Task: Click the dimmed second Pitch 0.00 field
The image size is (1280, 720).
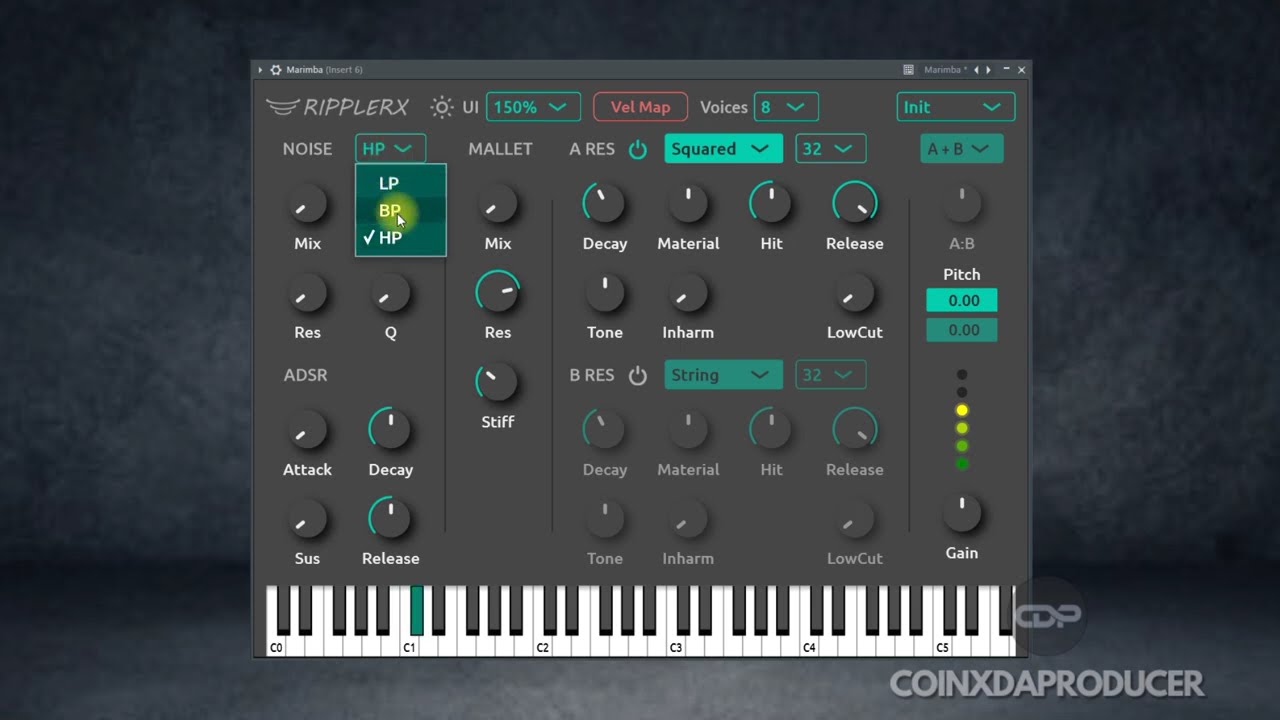Action: 962,330
